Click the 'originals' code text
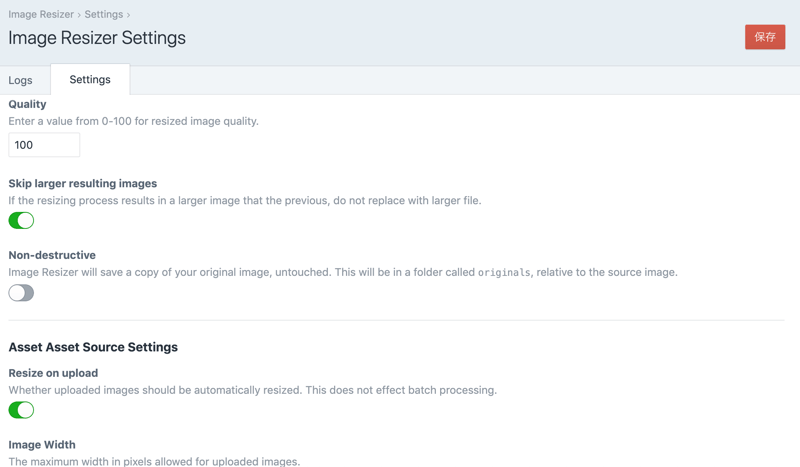The width and height of the screenshot is (800, 467). click(504, 272)
